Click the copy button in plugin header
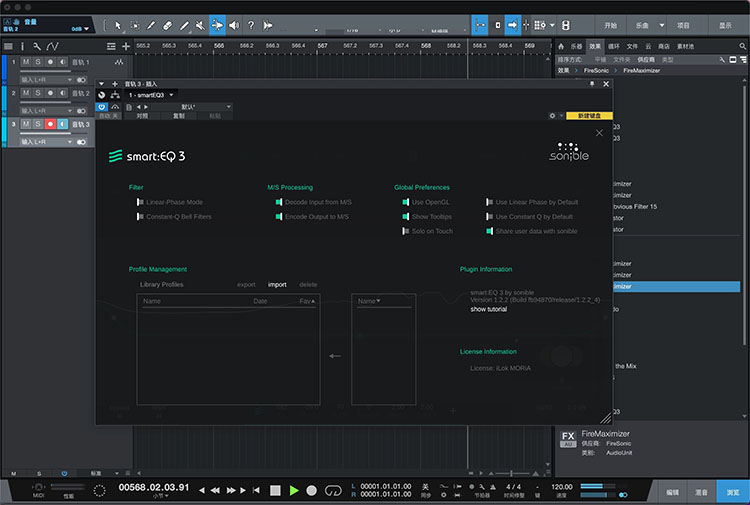 (178, 116)
